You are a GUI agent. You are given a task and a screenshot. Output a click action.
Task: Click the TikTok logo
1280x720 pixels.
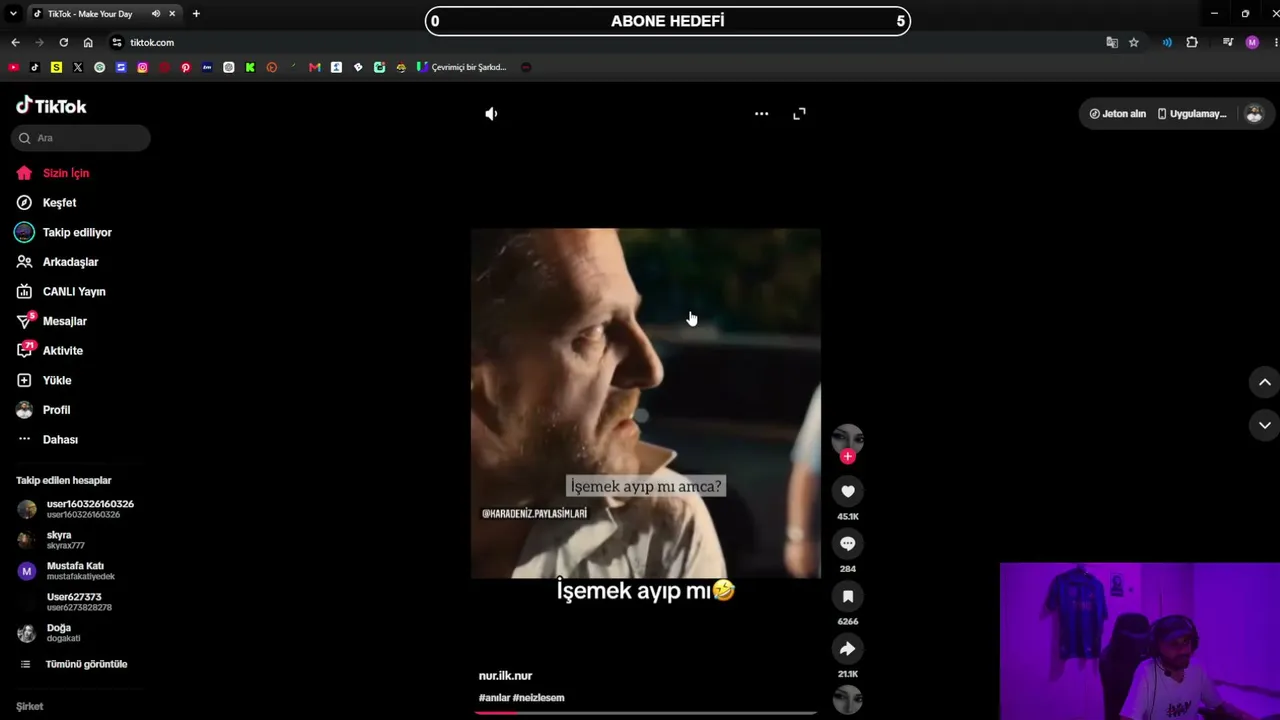(x=51, y=106)
